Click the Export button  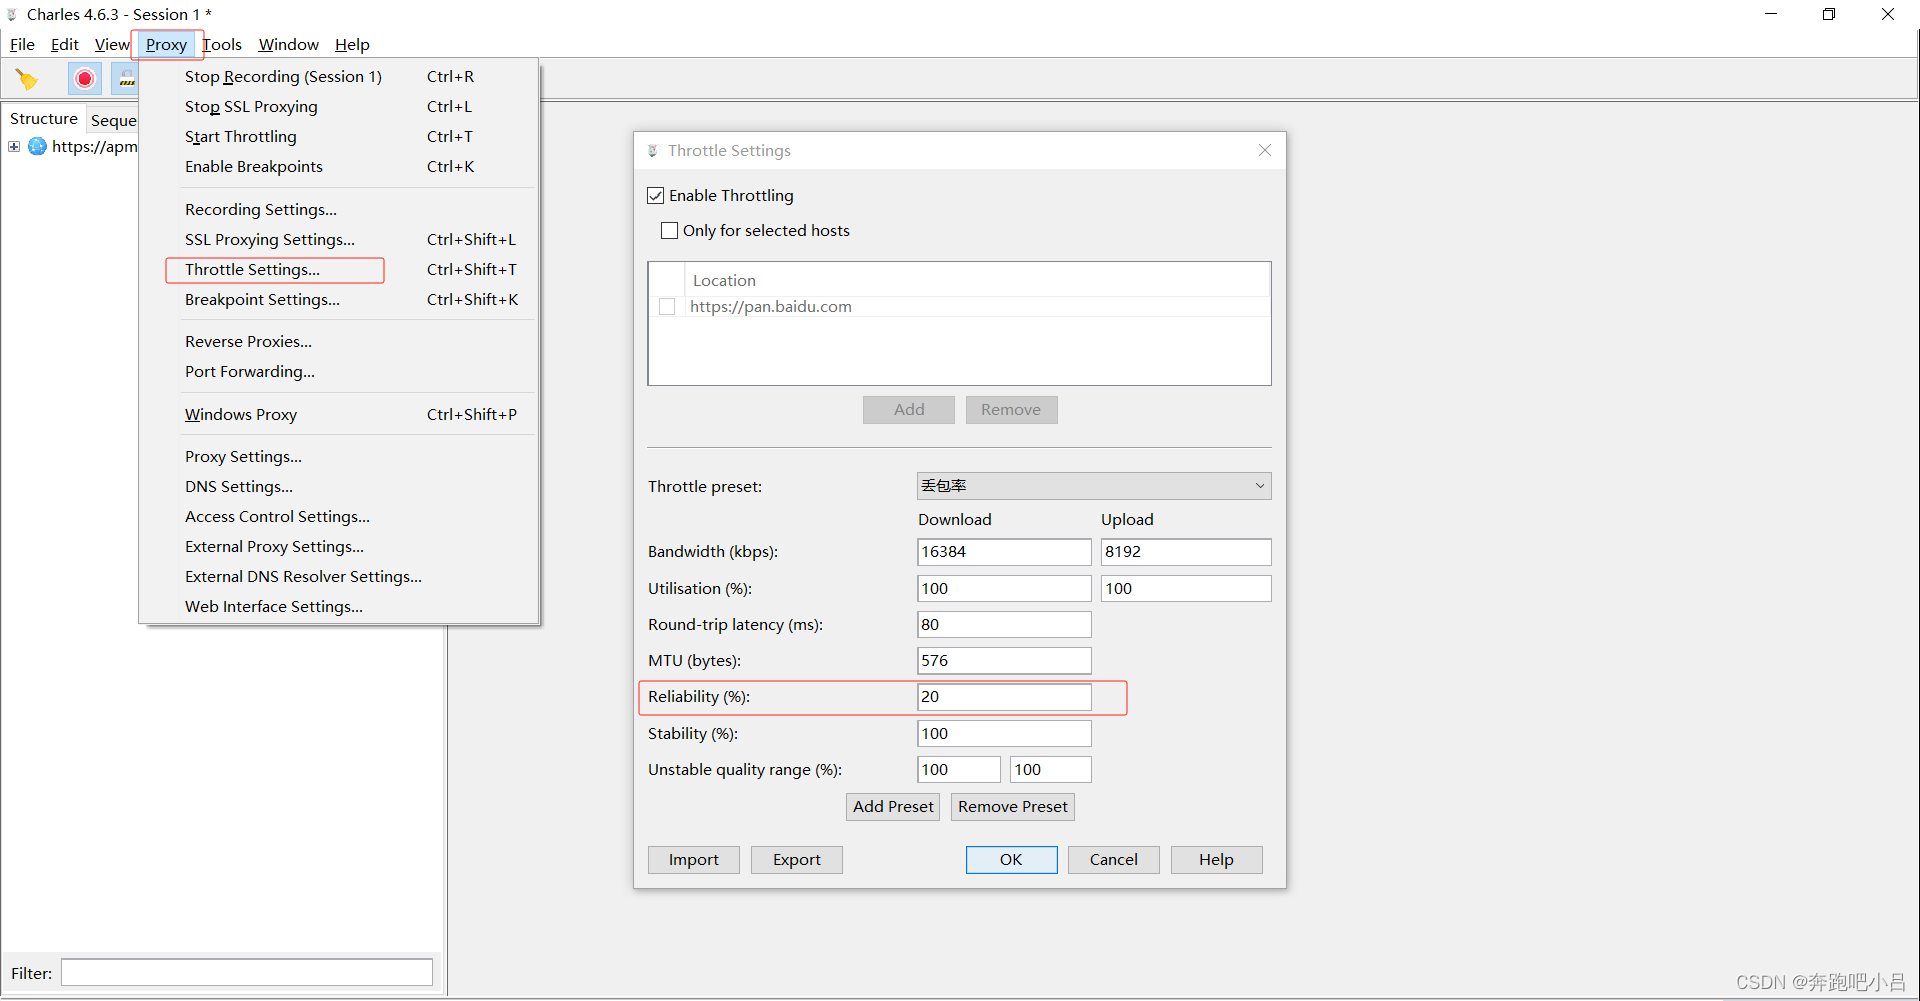(797, 860)
